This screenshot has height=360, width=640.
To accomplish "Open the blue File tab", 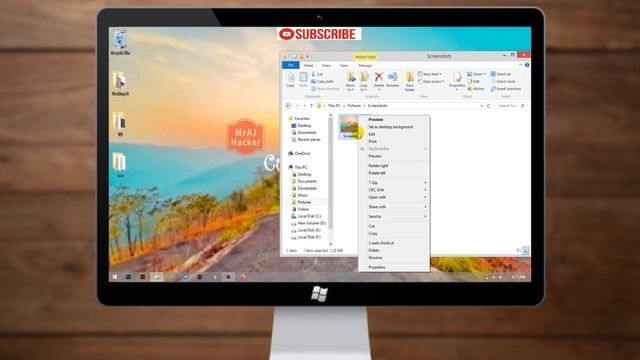I will tap(291, 65).
